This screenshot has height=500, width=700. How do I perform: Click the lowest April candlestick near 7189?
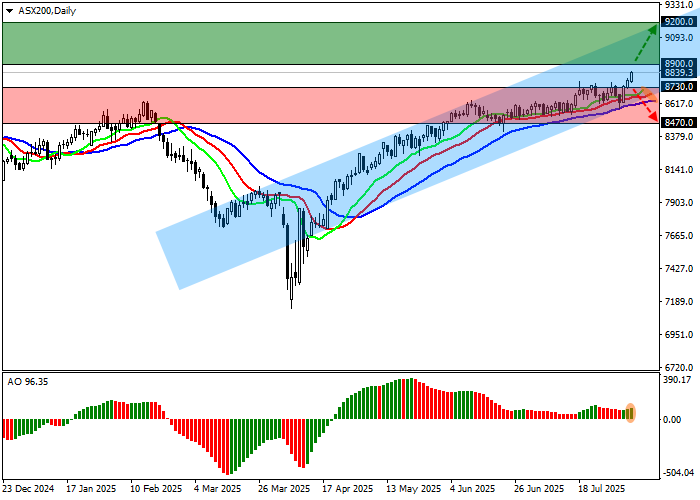tap(292, 287)
